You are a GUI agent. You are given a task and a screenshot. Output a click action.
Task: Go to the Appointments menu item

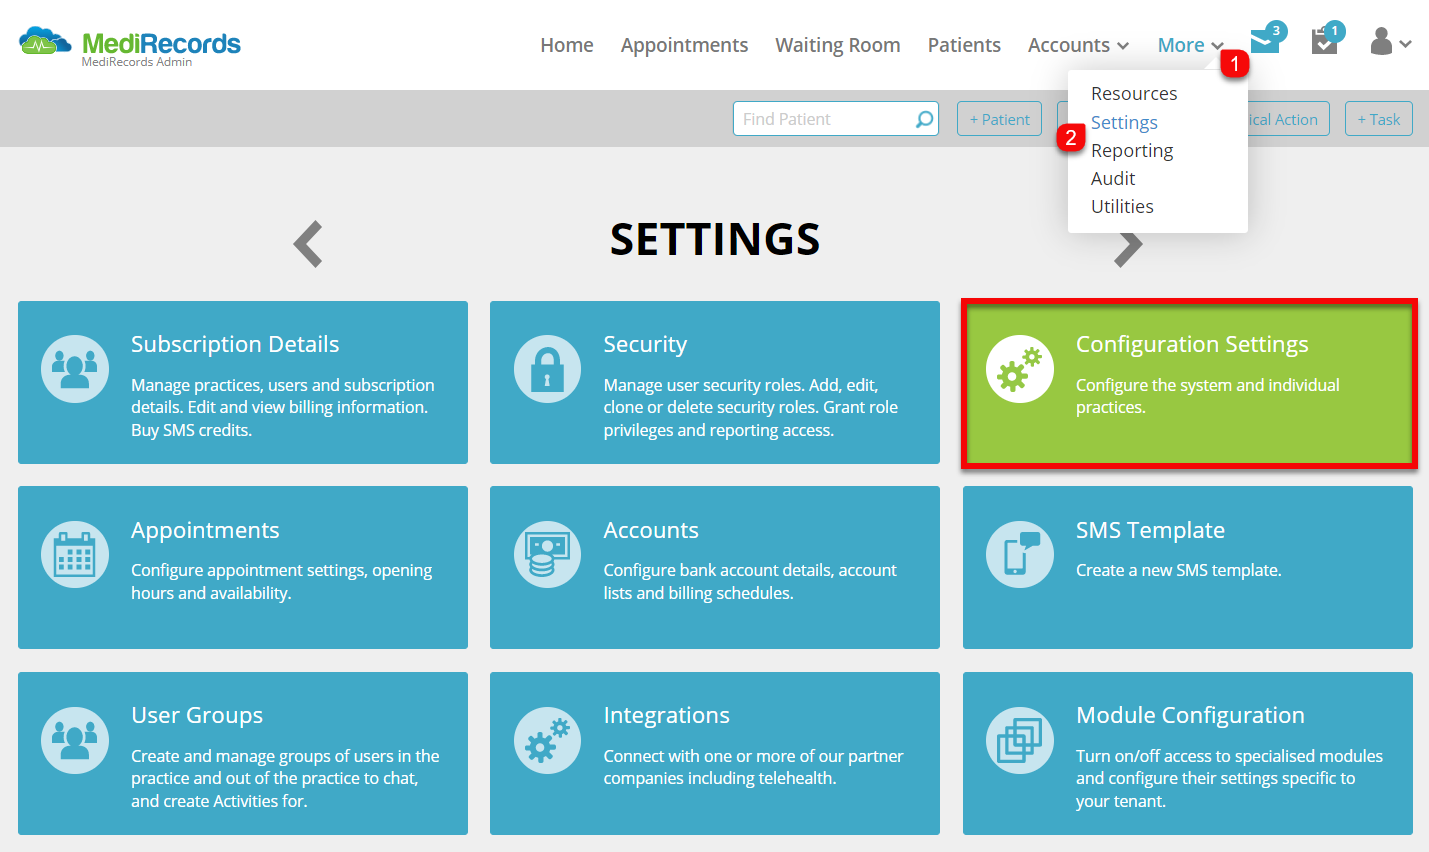684,45
